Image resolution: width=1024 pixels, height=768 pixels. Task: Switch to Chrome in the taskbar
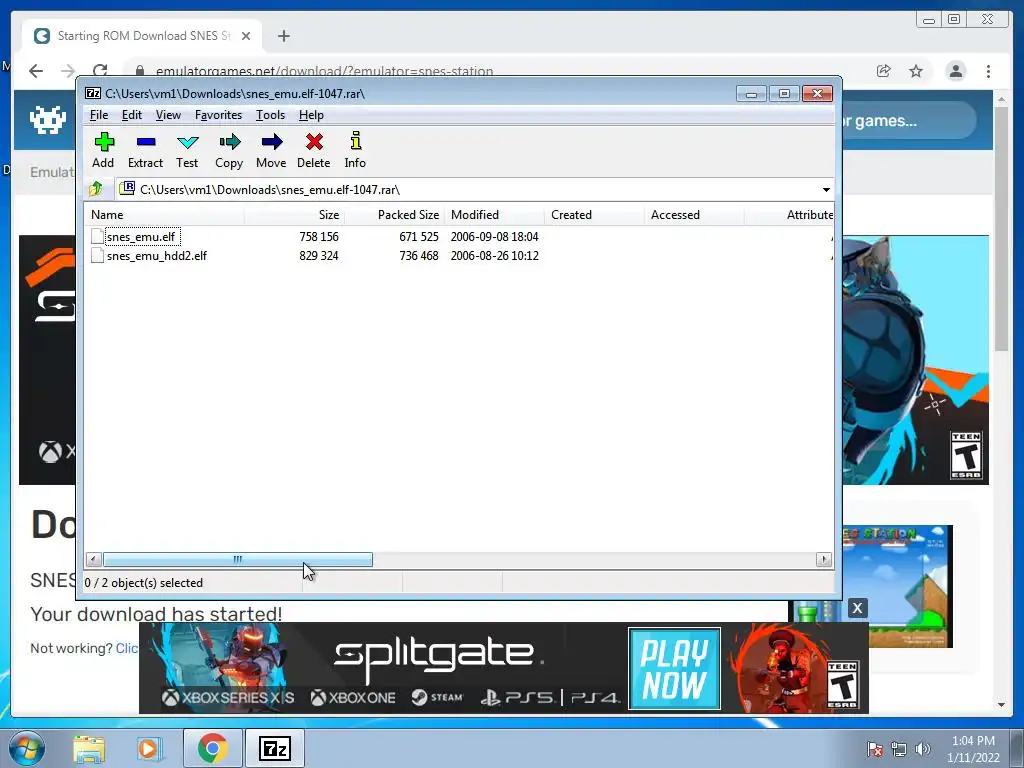[x=212, y=748]
